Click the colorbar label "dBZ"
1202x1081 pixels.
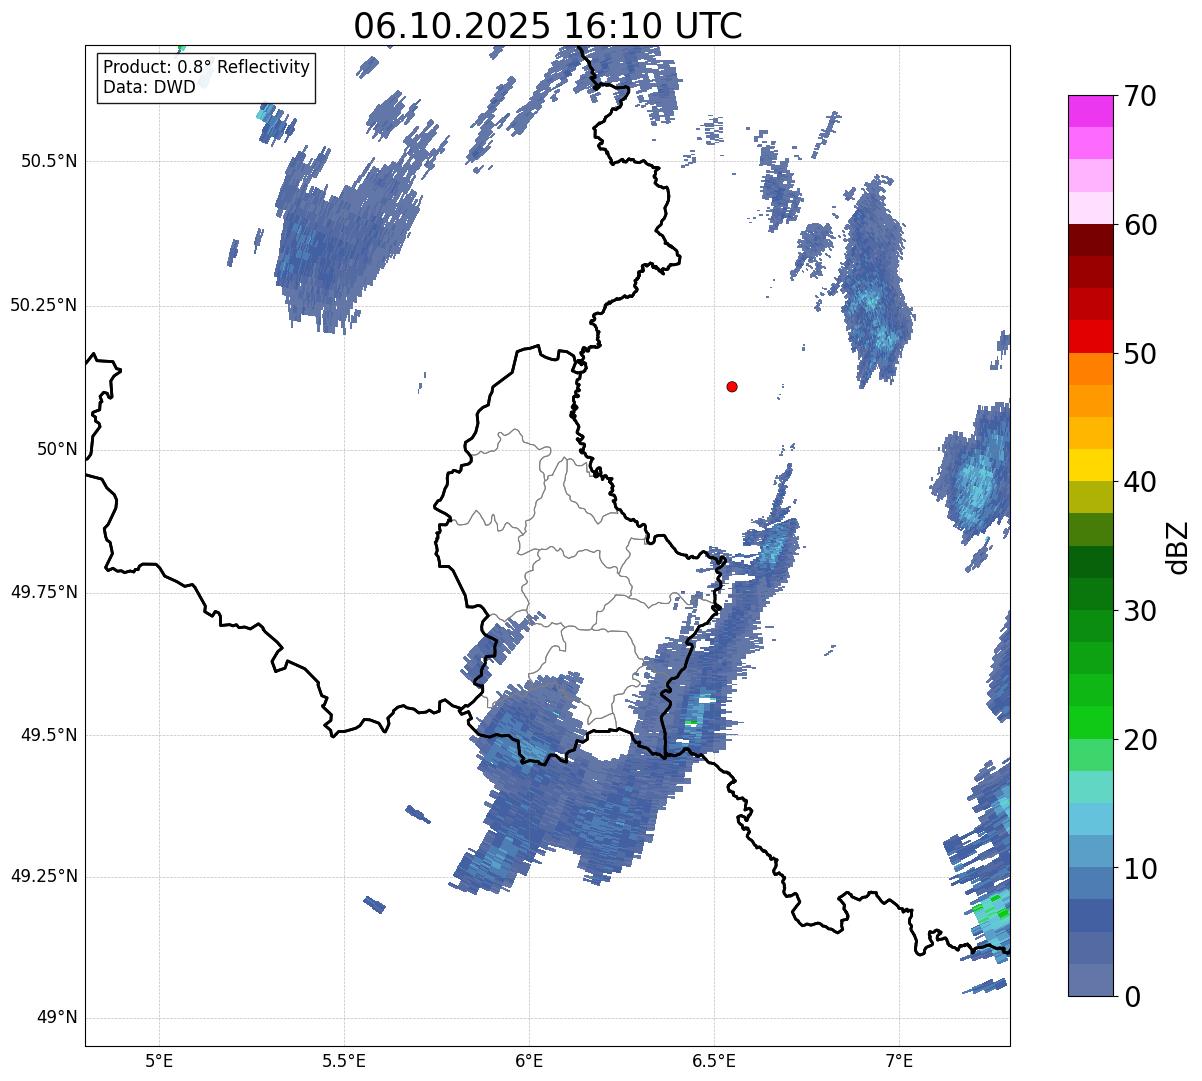(1178, 546)
